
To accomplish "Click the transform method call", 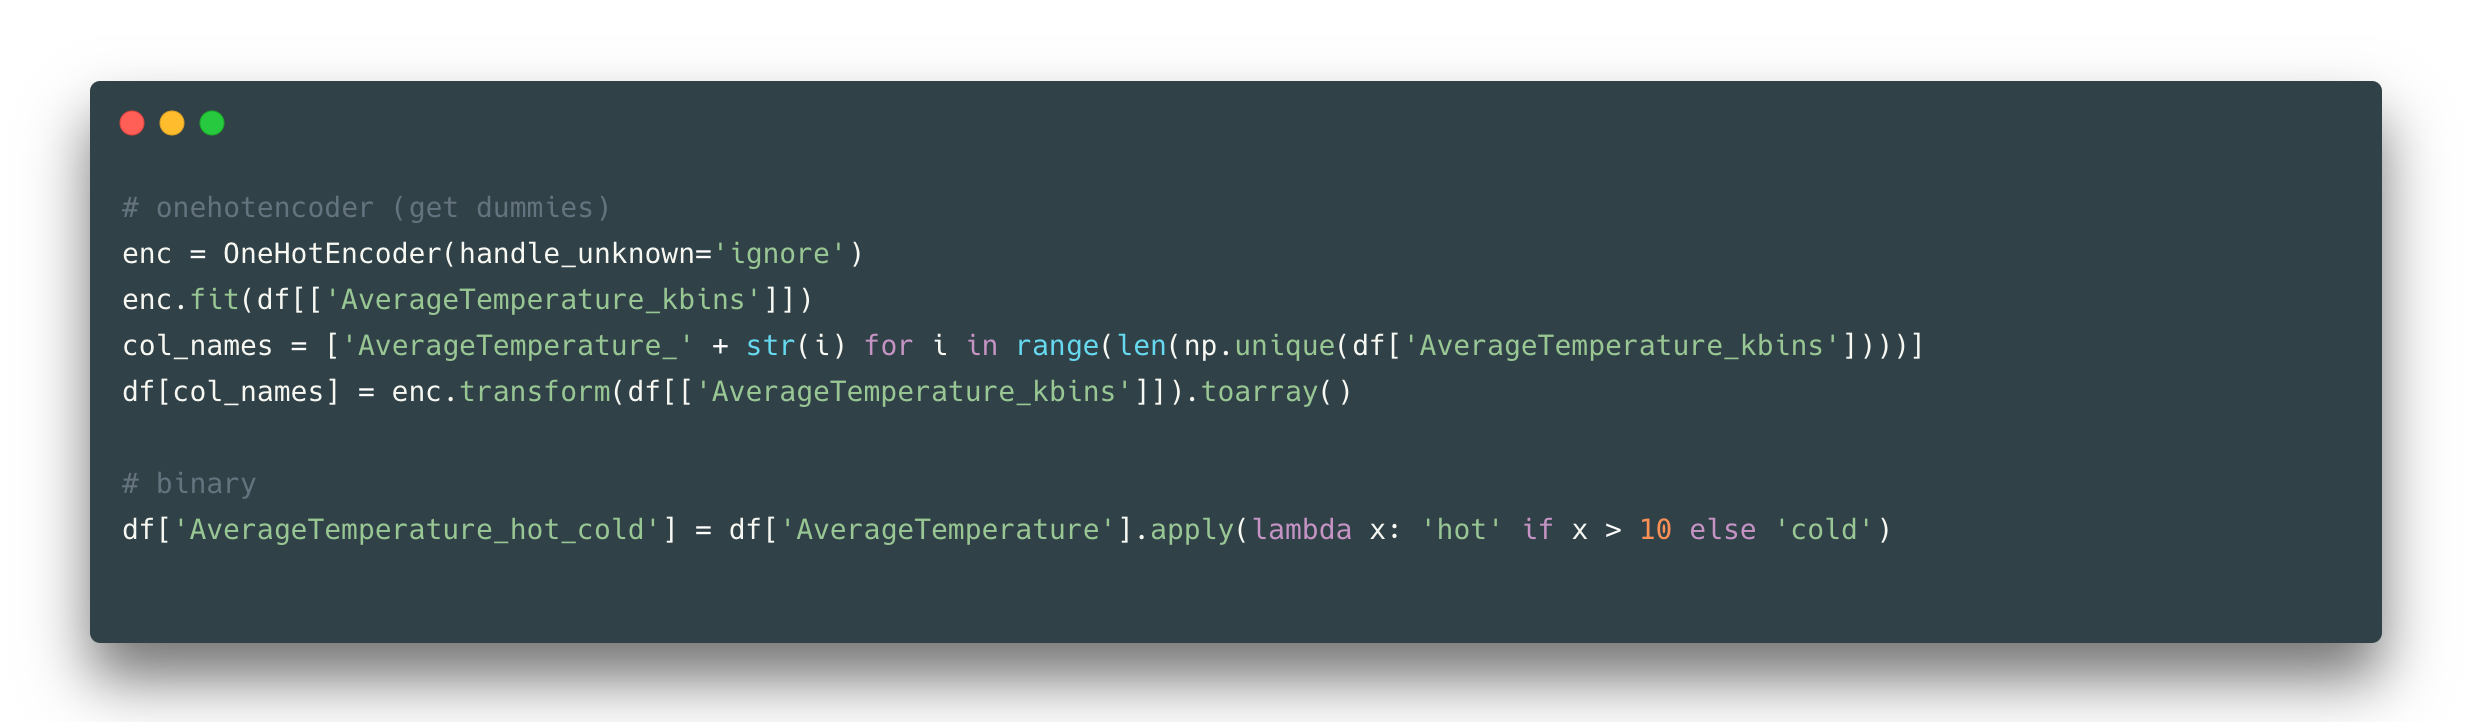I will (x=534, y=392).
